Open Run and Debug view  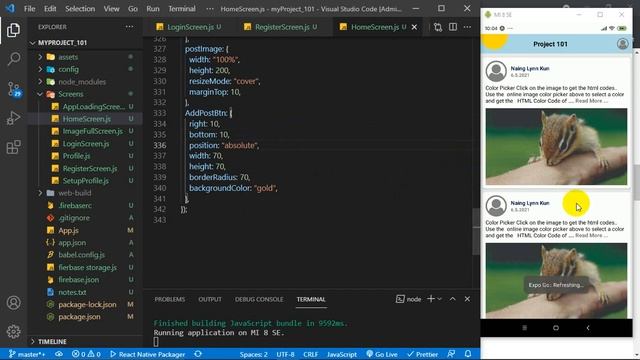[13, 118]
